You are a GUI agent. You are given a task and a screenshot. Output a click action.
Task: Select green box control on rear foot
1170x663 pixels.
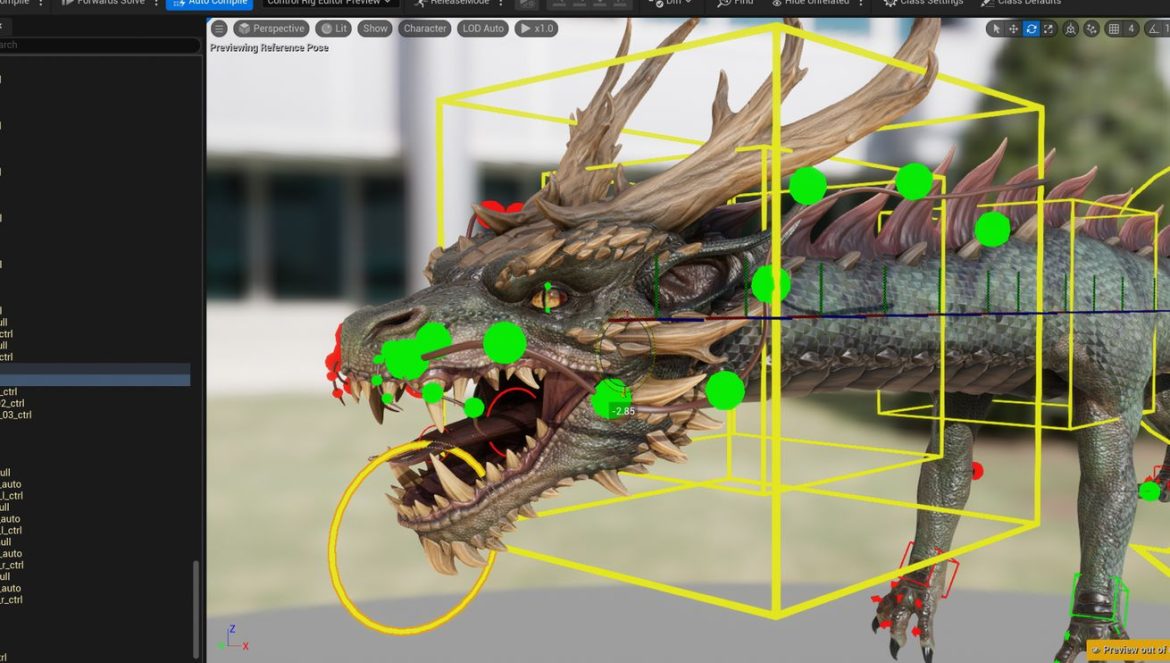point(1098,599)
